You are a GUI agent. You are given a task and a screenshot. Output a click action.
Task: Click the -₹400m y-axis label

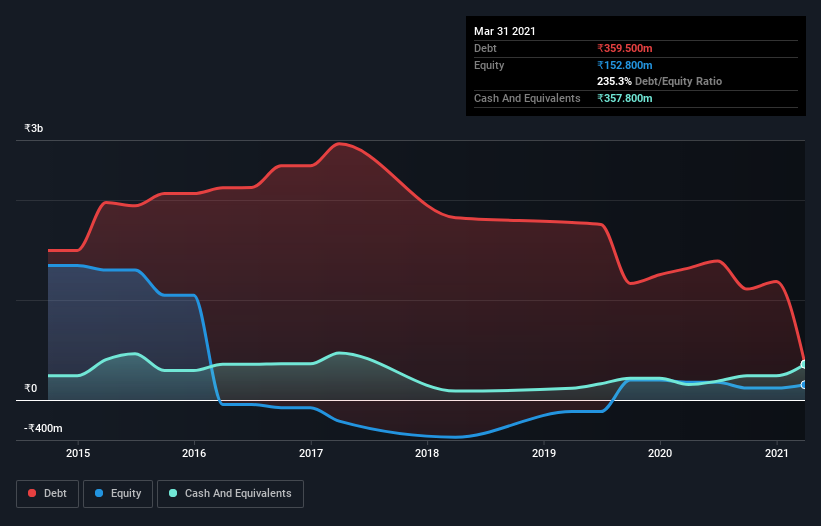click(43, 428)
